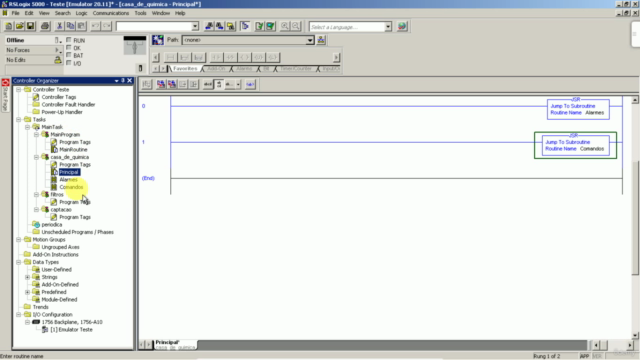The image size is (640, 360).
Task: Select the MainRoutine tree item
Action: (73, 150)
